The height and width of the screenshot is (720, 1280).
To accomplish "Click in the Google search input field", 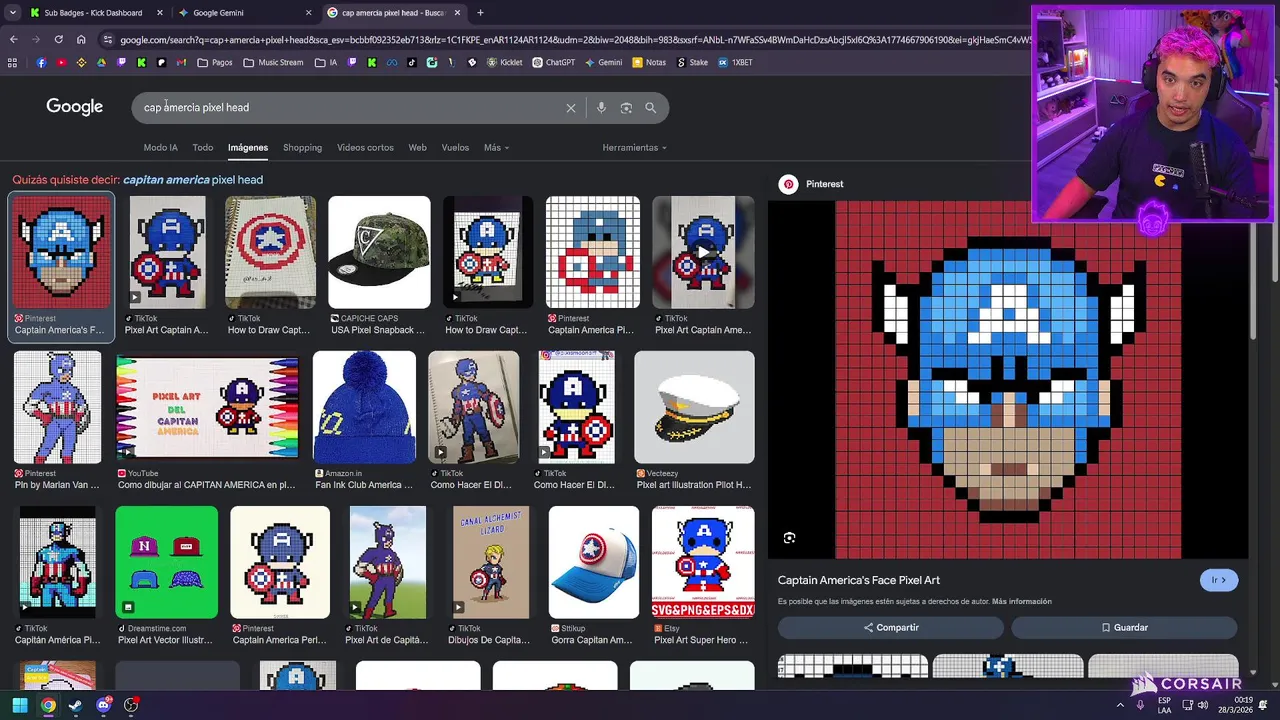I will click(x=350, y=108).
